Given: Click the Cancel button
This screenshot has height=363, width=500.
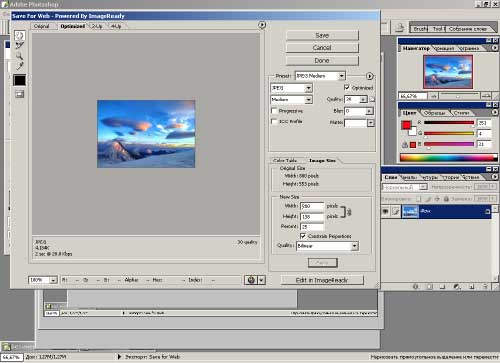Looking at the screenshot, I should [322, 48].
